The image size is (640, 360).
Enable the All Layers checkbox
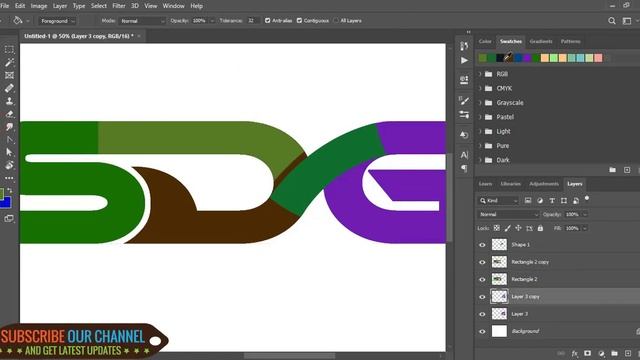coord(336,20)
